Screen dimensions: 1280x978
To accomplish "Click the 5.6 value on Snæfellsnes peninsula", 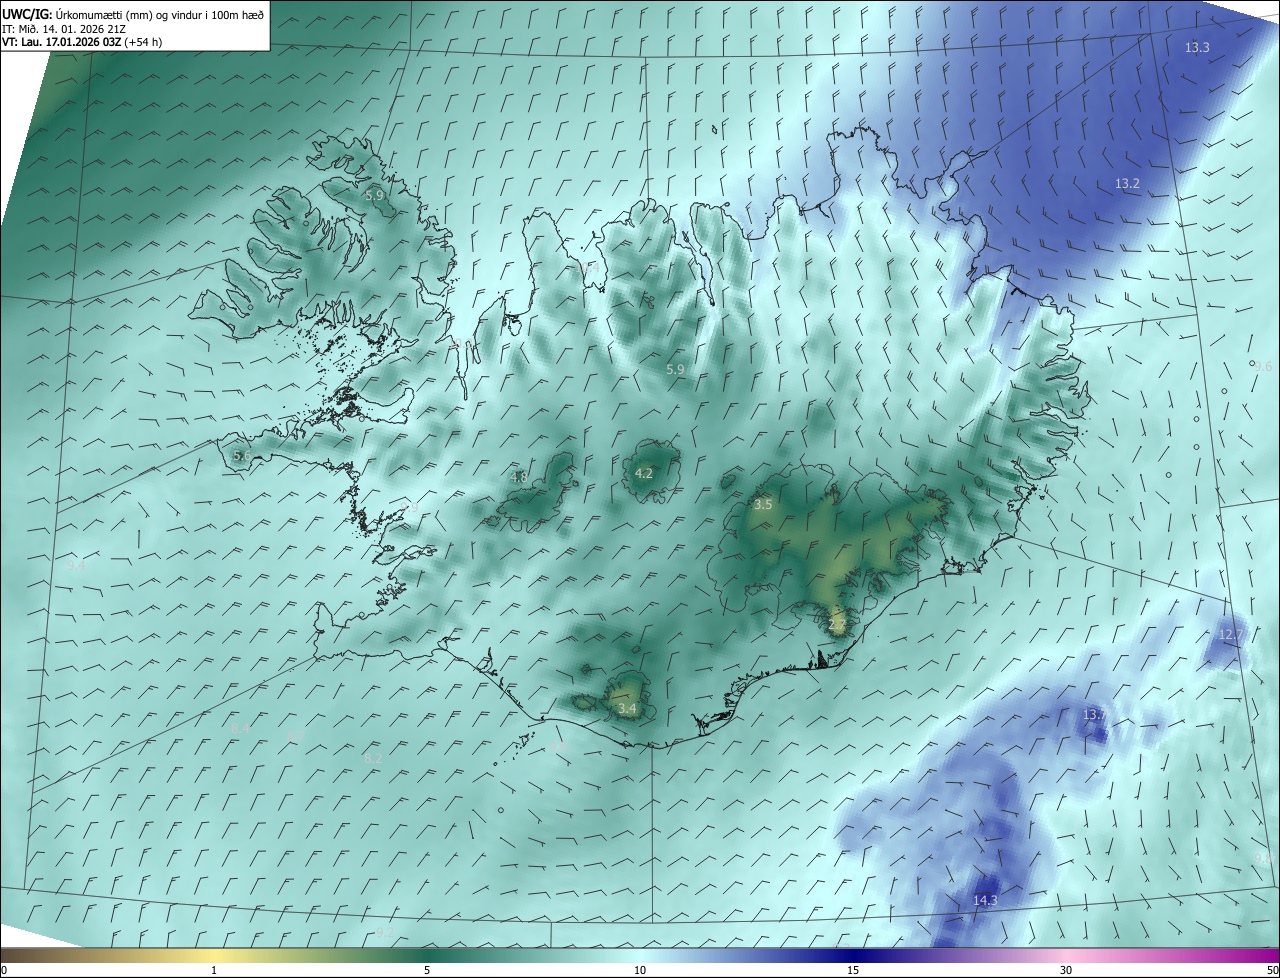I will coord(242,456).
